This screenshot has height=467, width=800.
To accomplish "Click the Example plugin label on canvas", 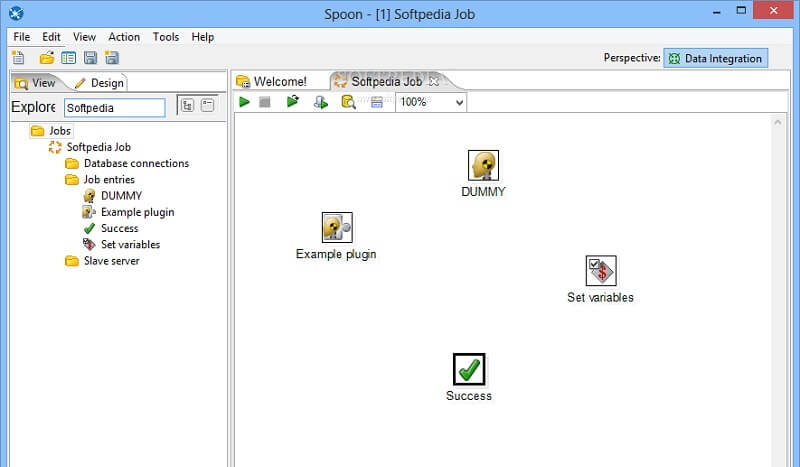I will [x=336, y=254].
